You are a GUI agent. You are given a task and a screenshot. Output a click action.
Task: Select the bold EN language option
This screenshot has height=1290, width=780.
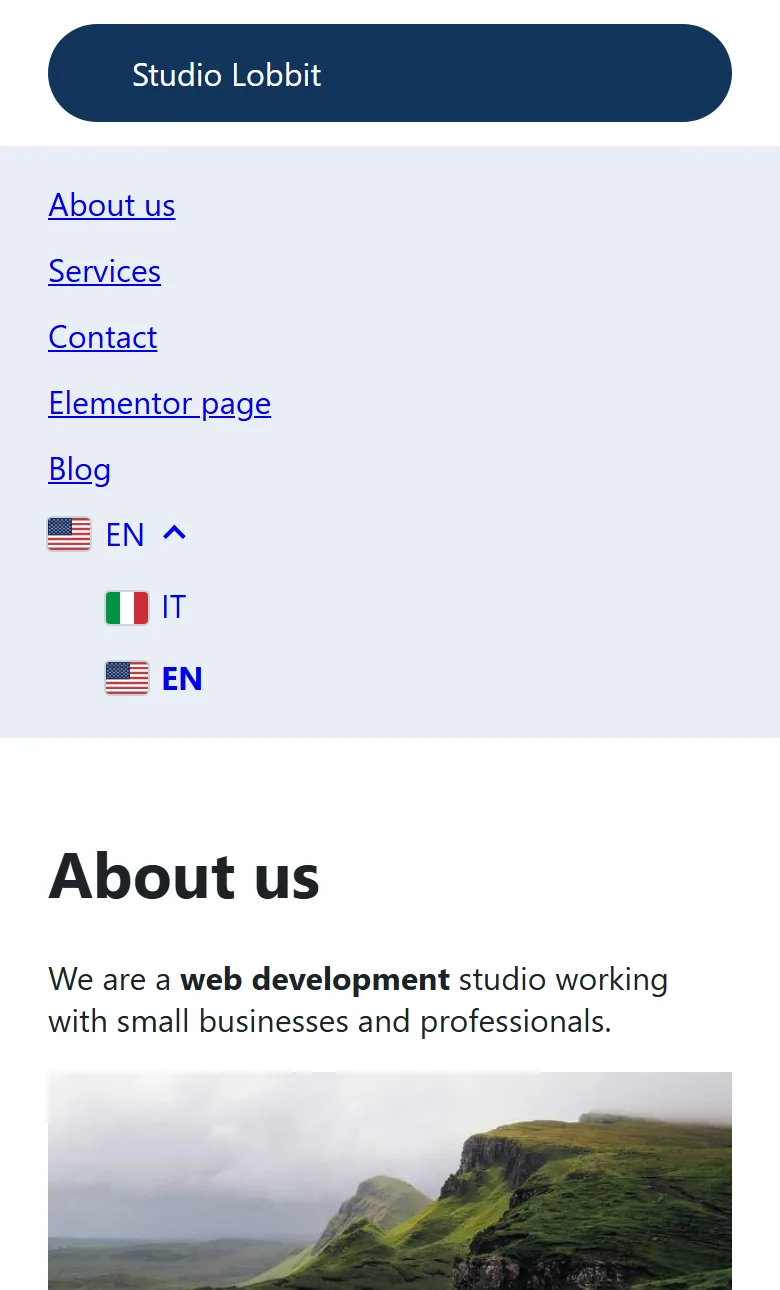click(182, 679)
